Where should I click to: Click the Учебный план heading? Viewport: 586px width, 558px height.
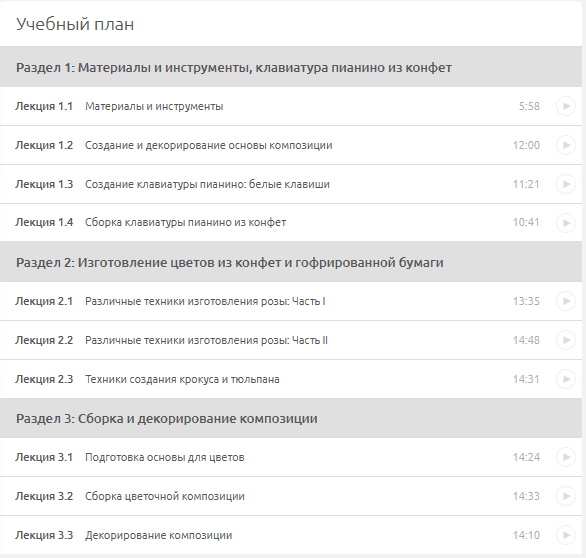[75, 24]
